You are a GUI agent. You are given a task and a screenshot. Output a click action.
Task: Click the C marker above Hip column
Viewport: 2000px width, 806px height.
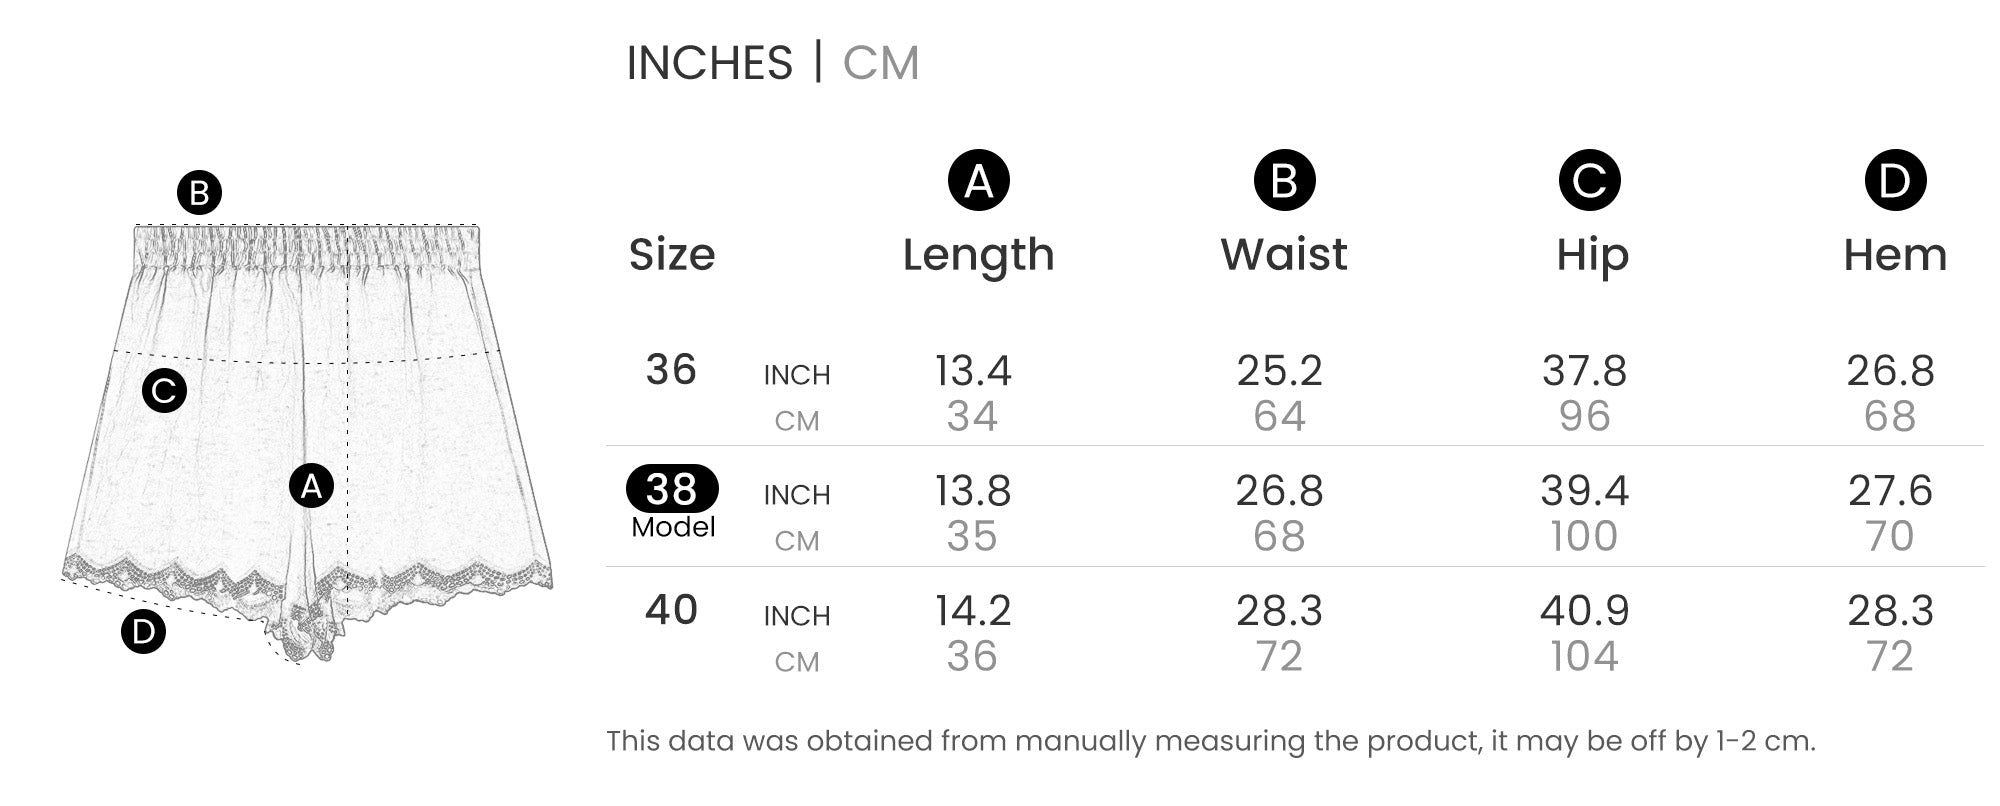coord(1589,181)
